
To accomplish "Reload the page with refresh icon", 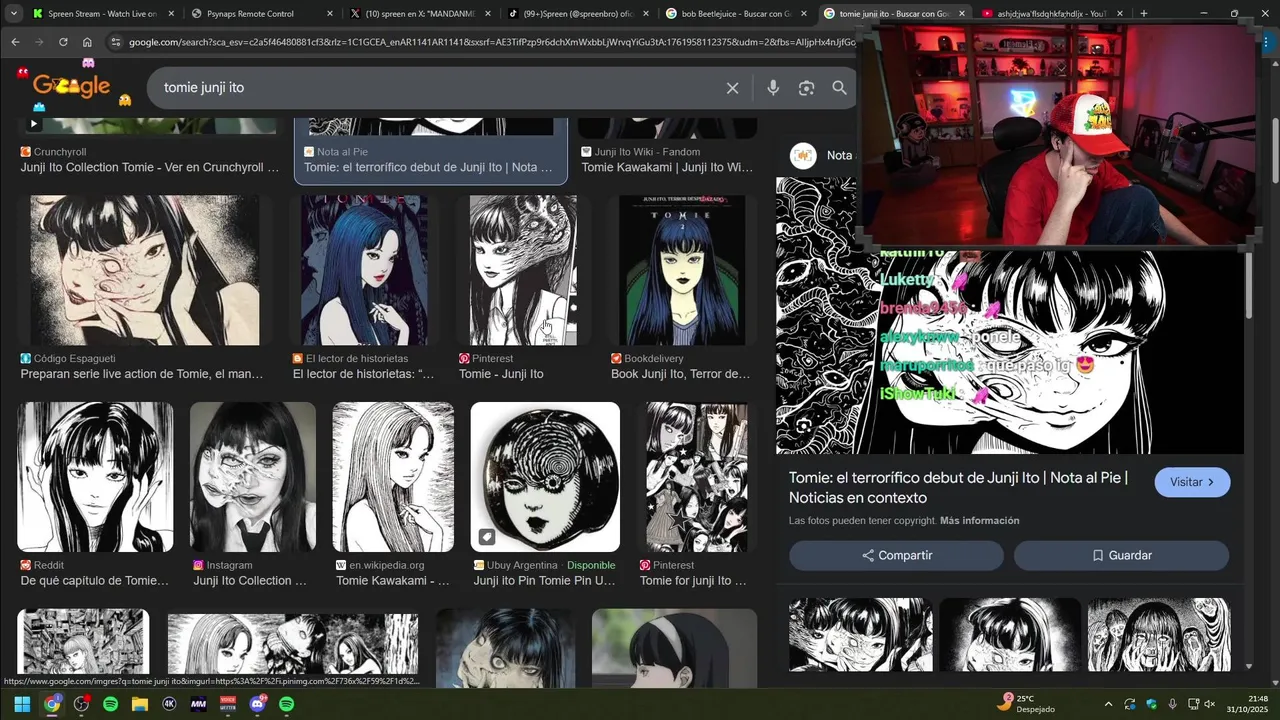I will [x=63, y=42].
